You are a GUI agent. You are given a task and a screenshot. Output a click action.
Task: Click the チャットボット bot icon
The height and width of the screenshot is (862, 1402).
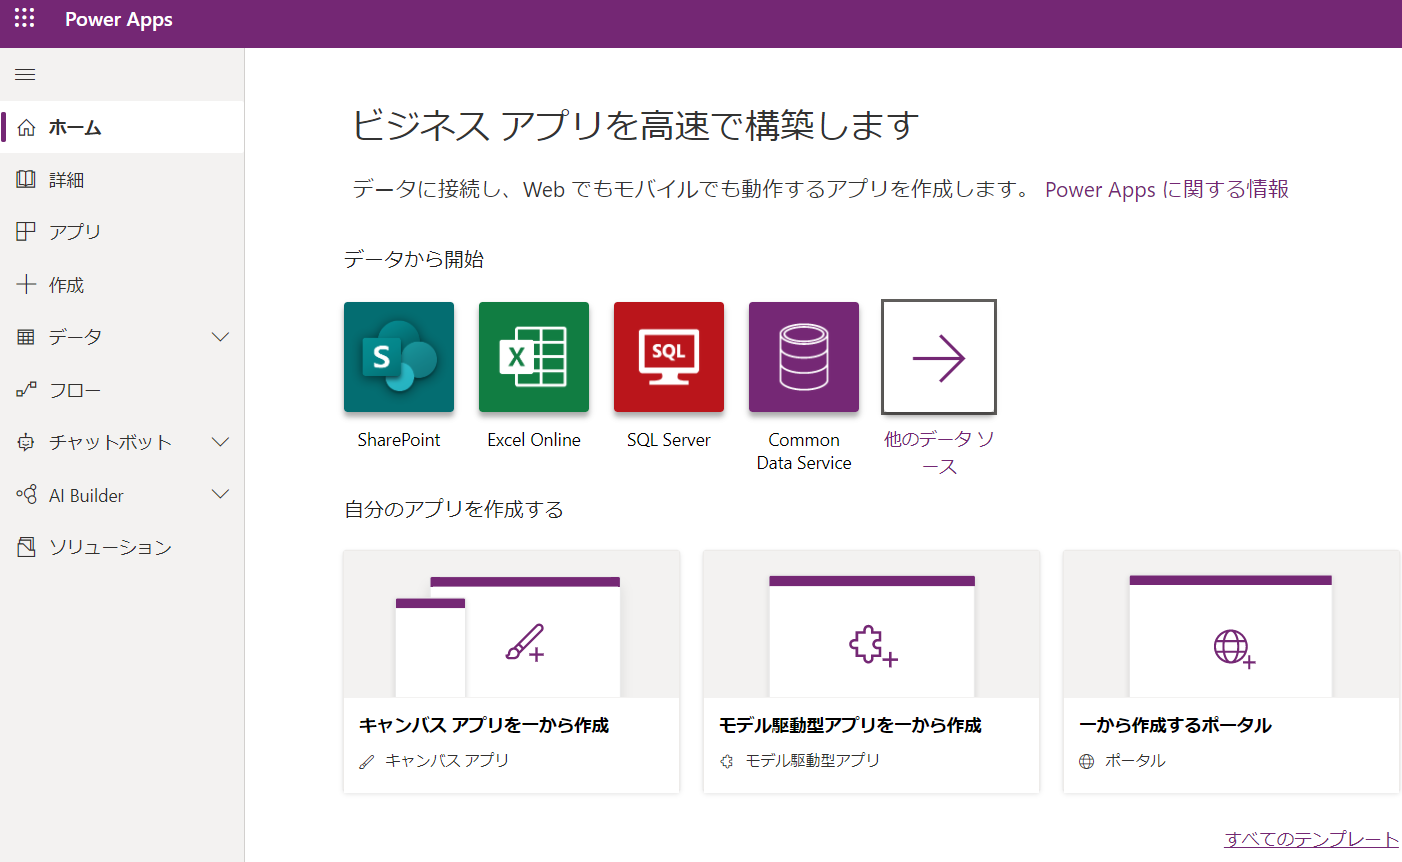[x=26, y=442]
